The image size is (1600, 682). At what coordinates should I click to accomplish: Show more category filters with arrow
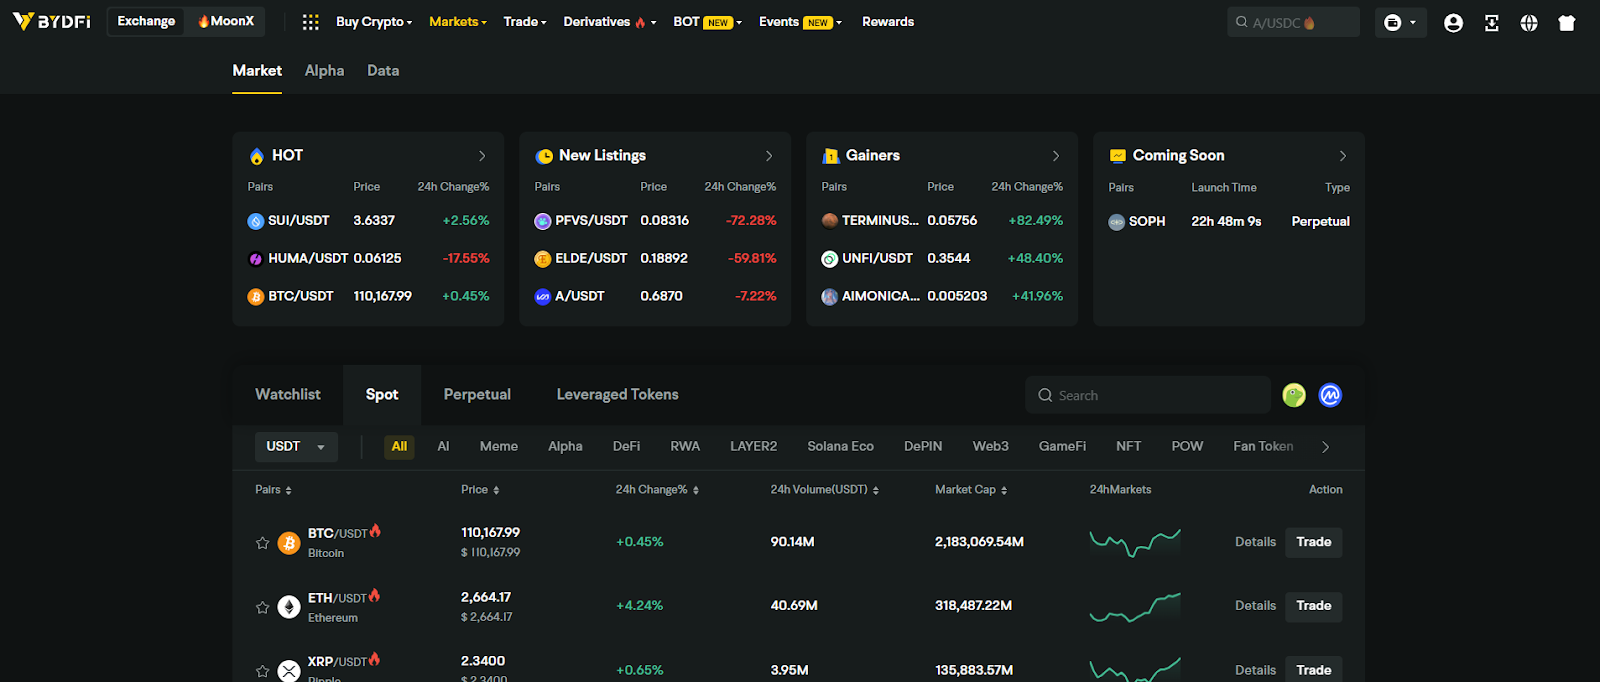pyautogui.click(x=1326, y=447)
